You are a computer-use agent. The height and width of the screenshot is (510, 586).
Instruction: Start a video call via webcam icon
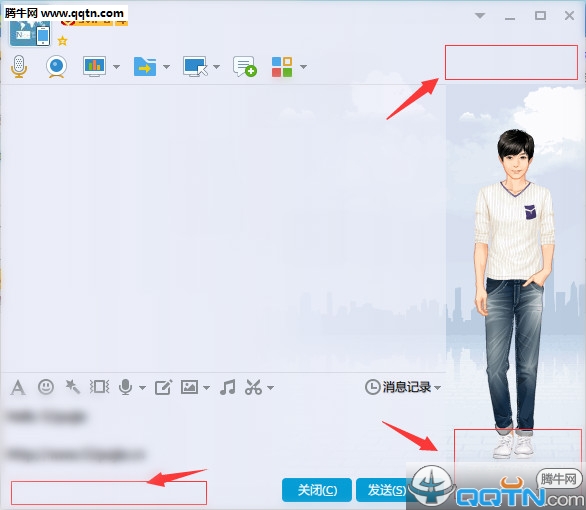tap(56, 67)
